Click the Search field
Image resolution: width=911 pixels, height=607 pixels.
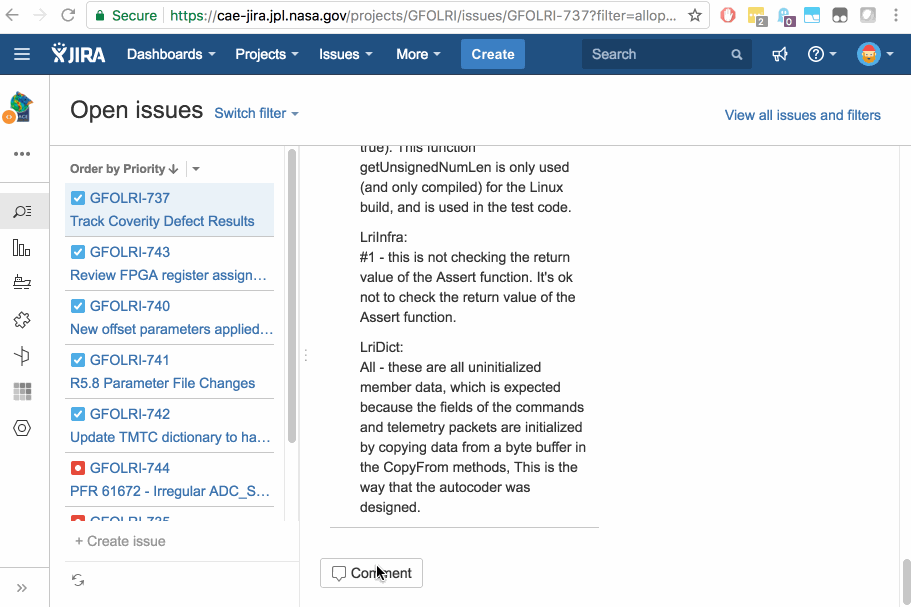[x=666, y=54]
